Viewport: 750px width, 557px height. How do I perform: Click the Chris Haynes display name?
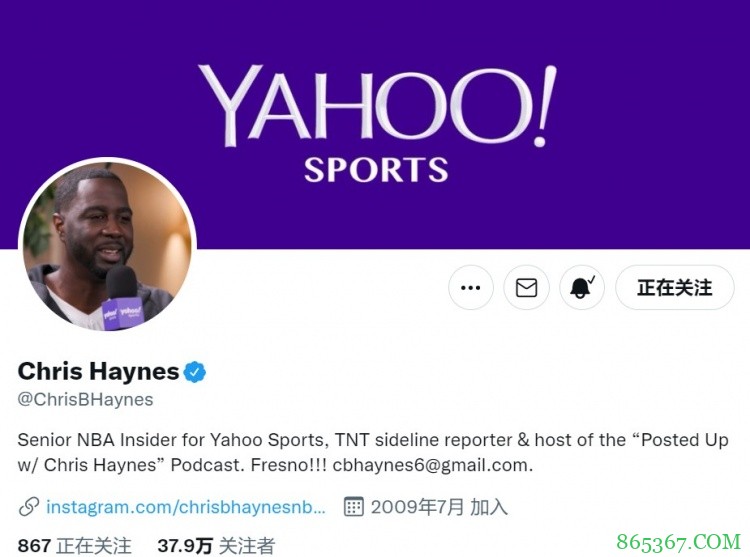(99, 371)
